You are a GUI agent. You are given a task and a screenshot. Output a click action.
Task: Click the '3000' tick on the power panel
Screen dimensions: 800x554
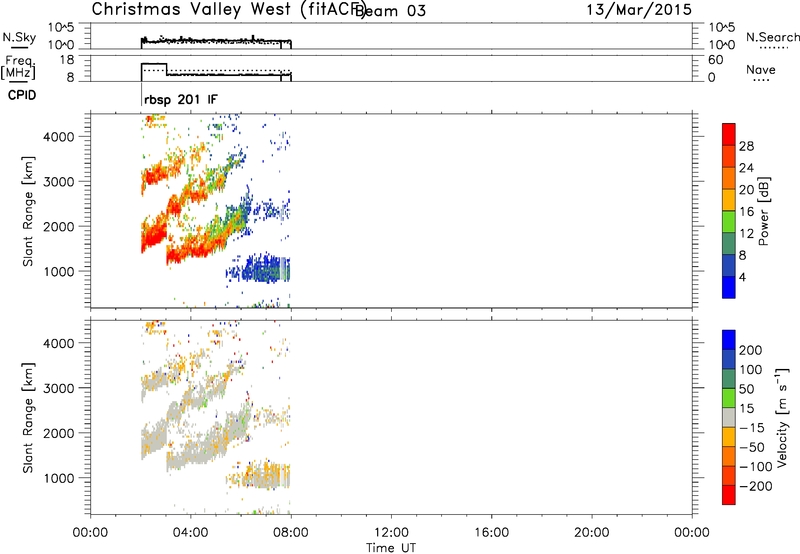click(x=59, y=182)
